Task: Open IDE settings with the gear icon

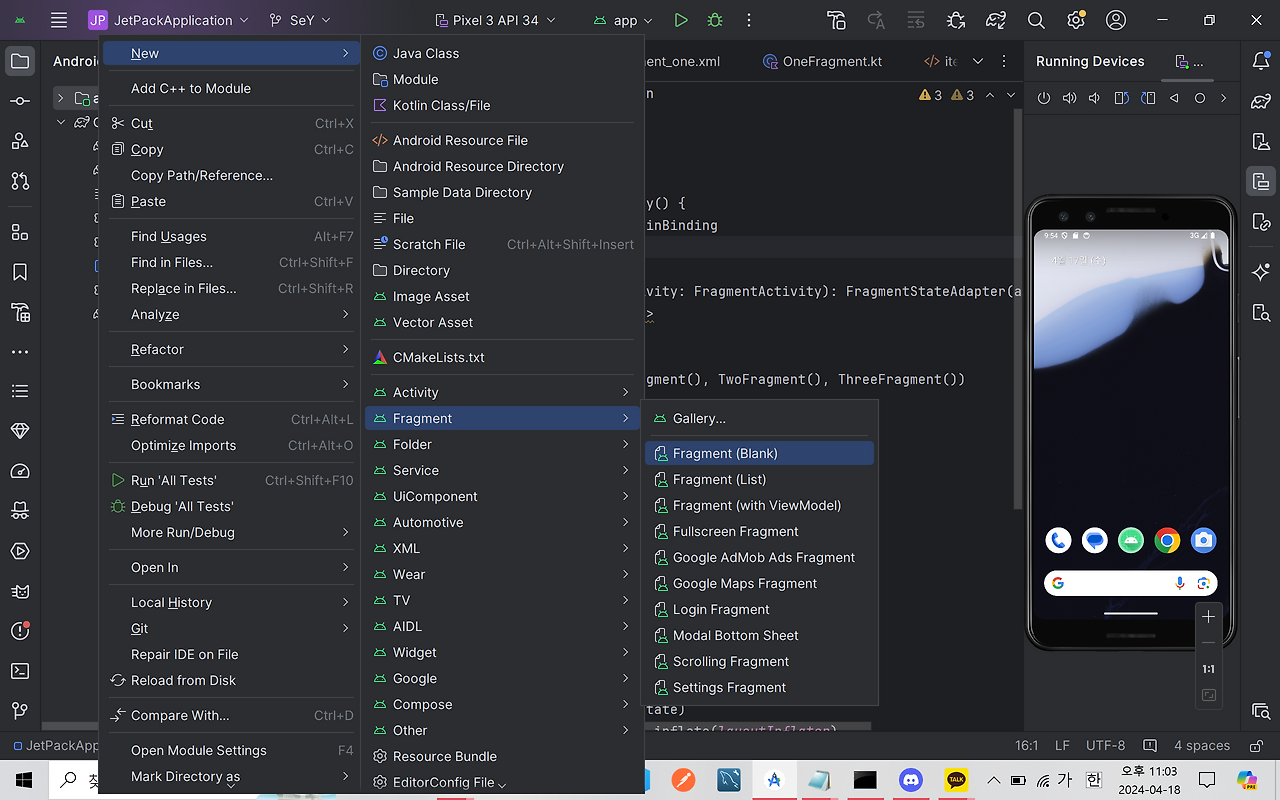Action: pos(1076,20)
